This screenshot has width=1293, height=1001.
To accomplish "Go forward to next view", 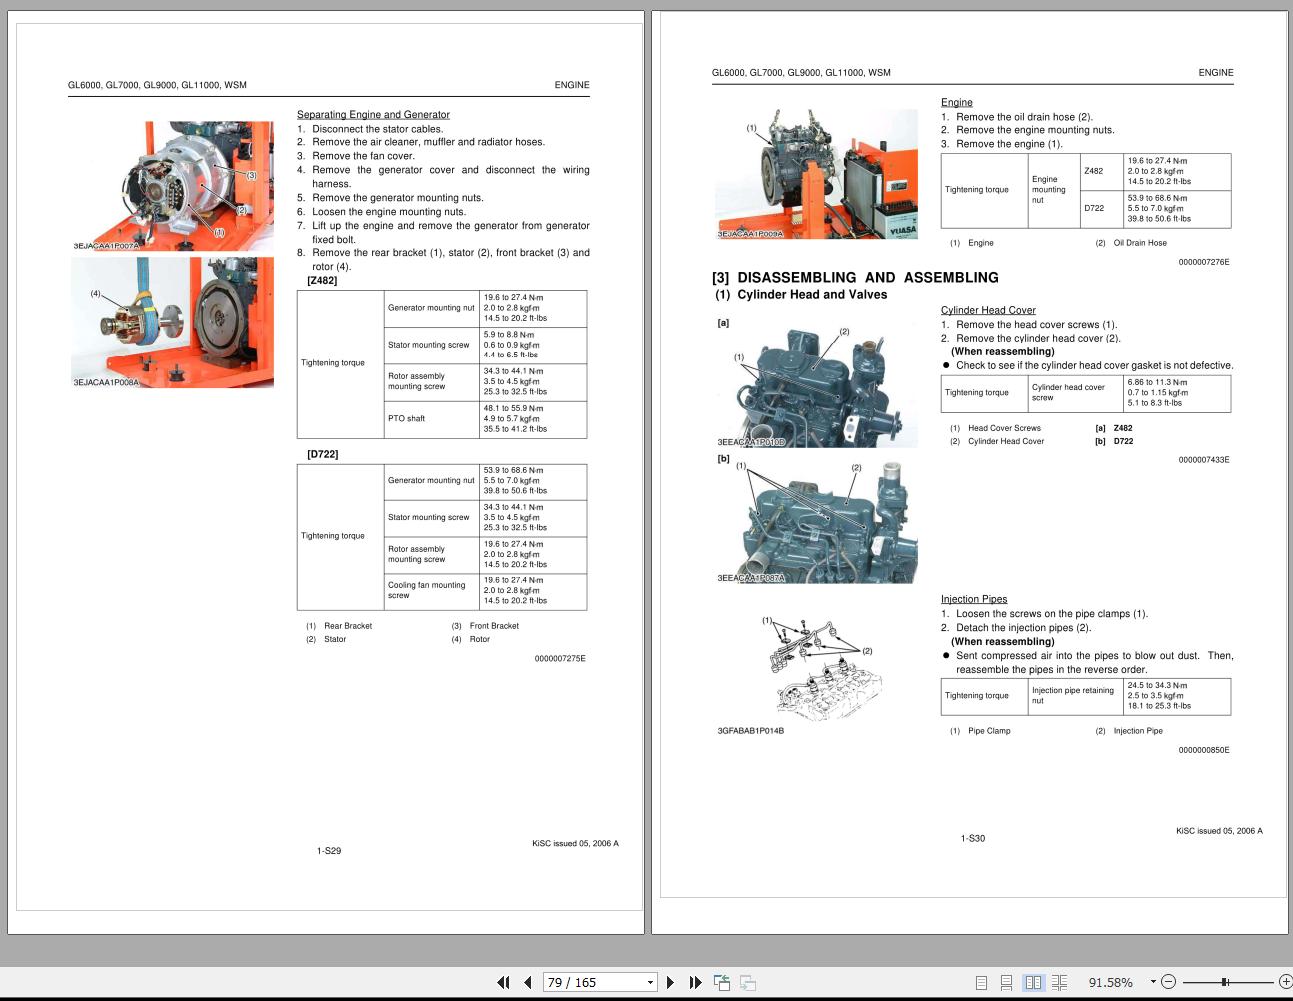I will point(746,982).
